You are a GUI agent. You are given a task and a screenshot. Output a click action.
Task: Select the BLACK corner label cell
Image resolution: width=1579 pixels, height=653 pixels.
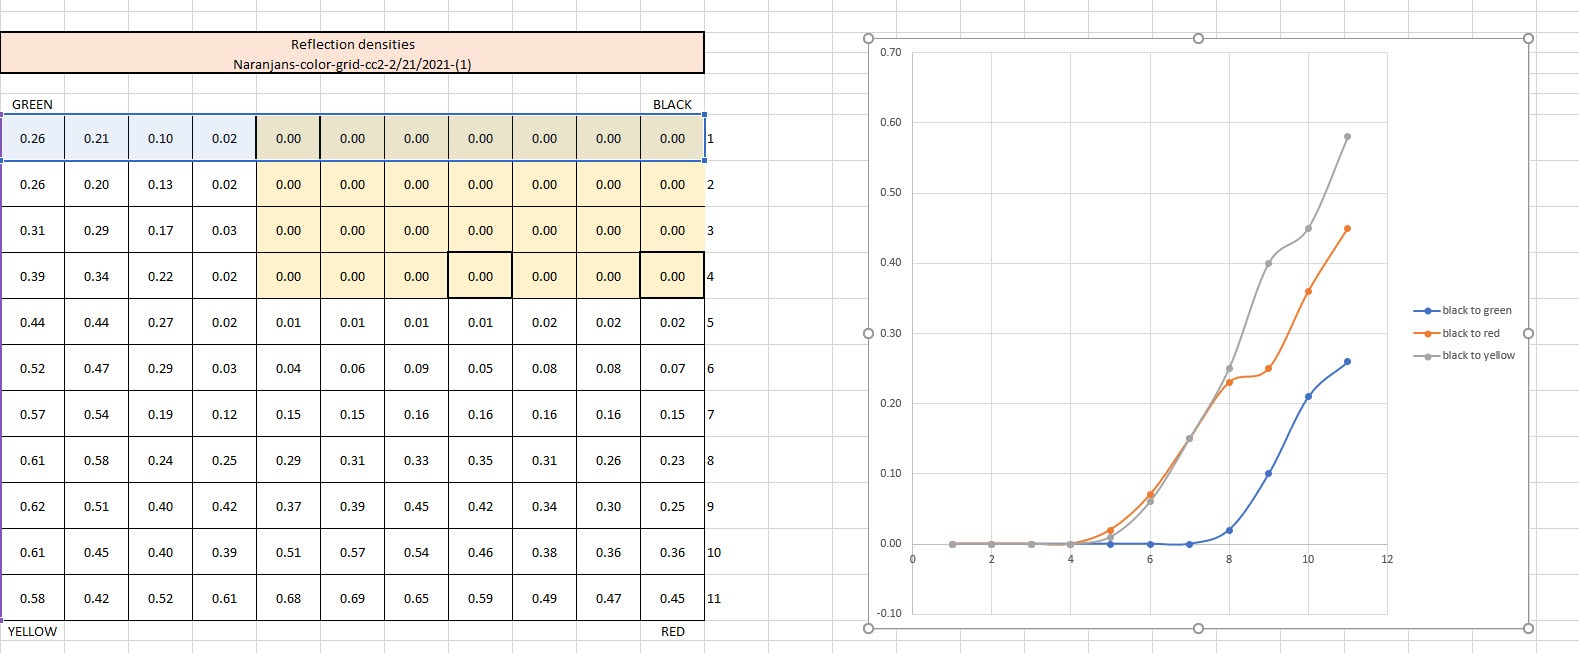[672, 104]
